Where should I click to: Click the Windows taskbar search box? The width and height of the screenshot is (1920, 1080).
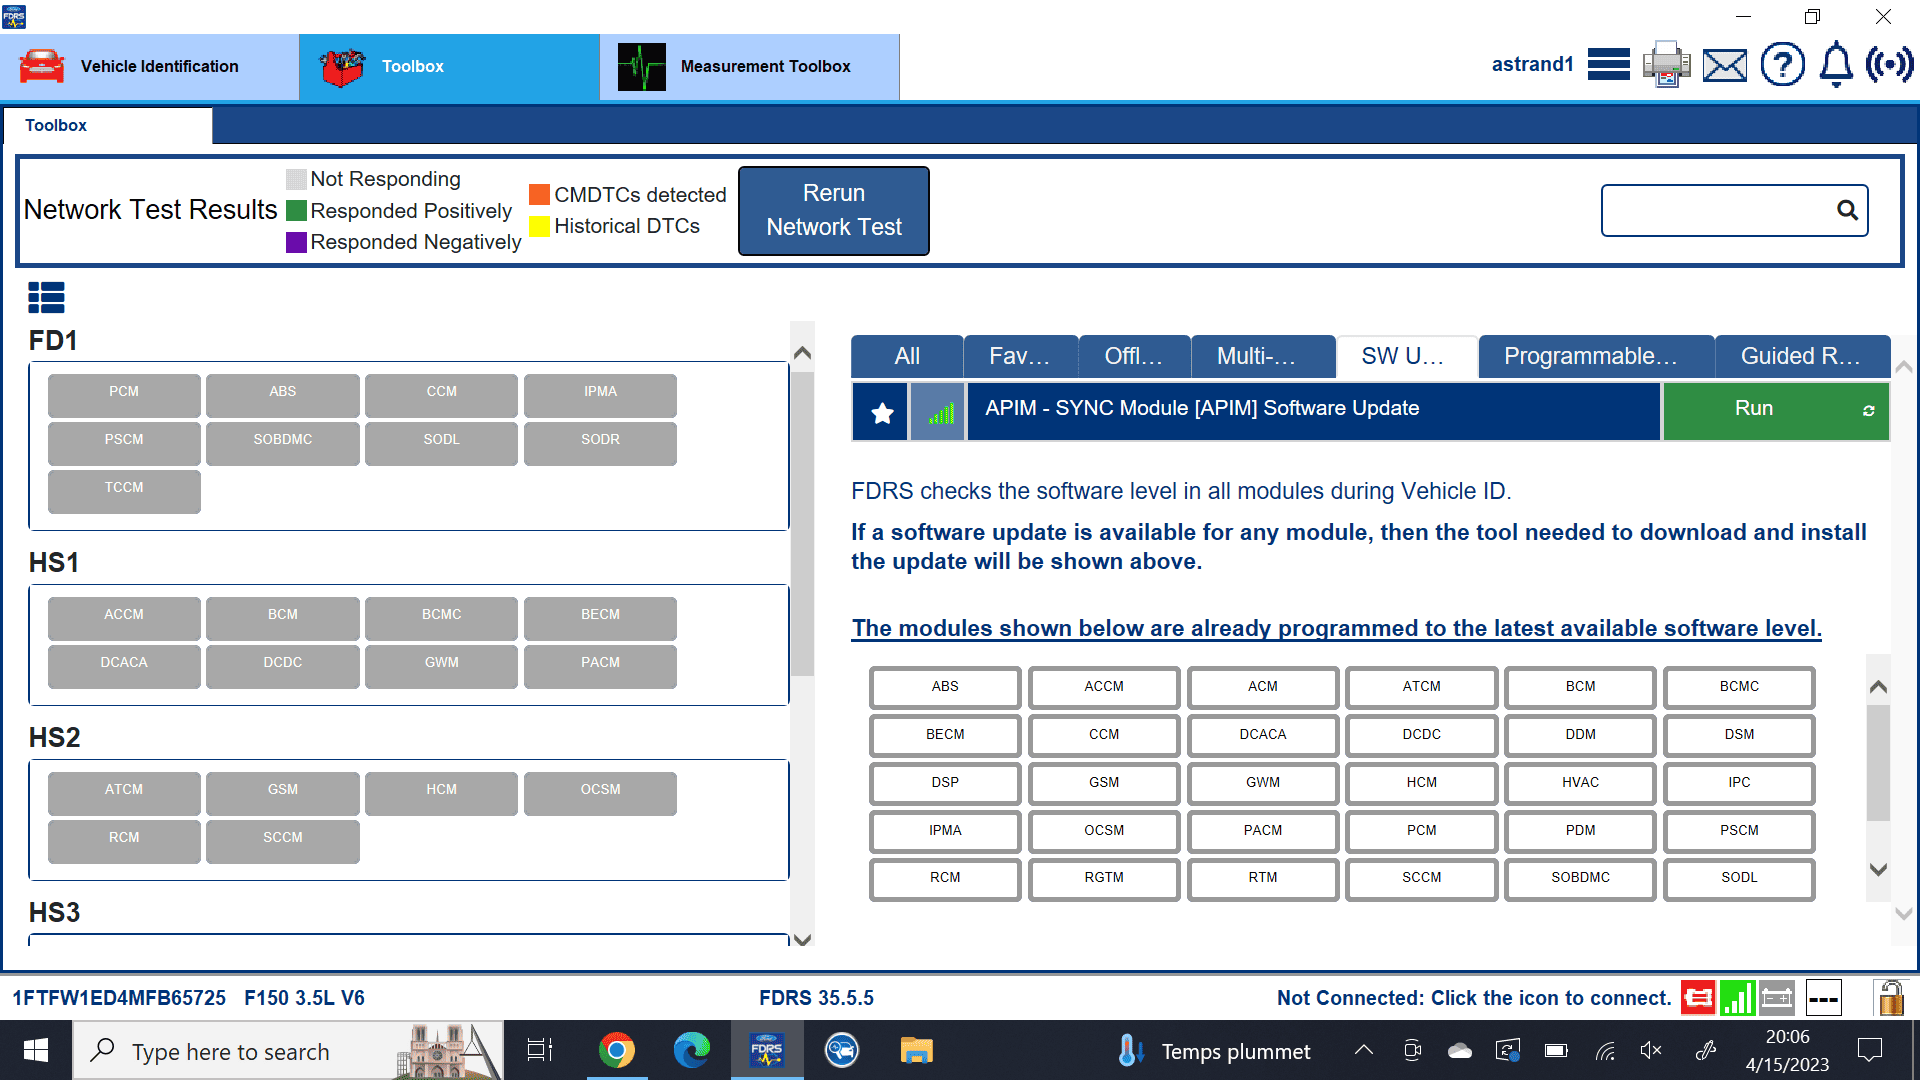pos(288,1050)
